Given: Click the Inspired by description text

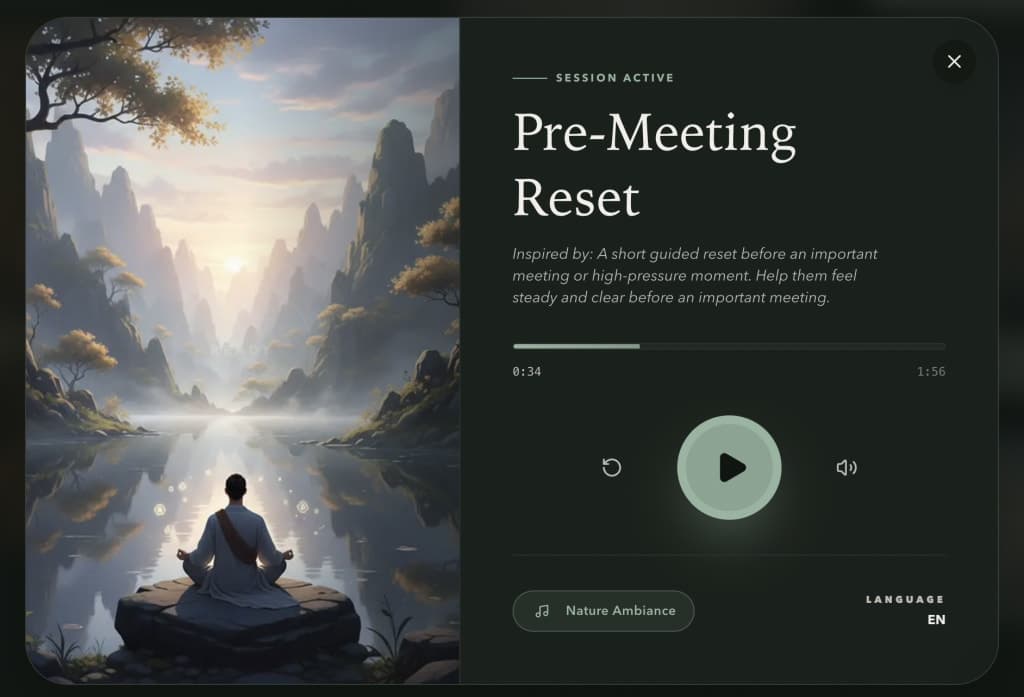Looking at the screenshot, I should (695, 276).
